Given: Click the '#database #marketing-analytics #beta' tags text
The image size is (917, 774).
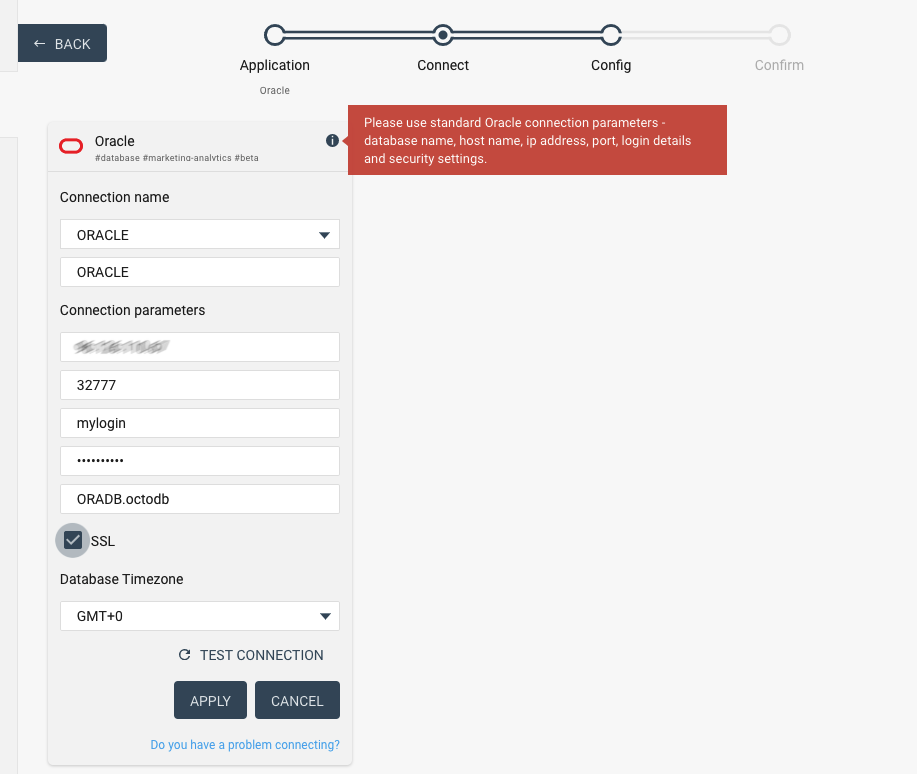Looking at the screenshot, I should click(177, 158).
